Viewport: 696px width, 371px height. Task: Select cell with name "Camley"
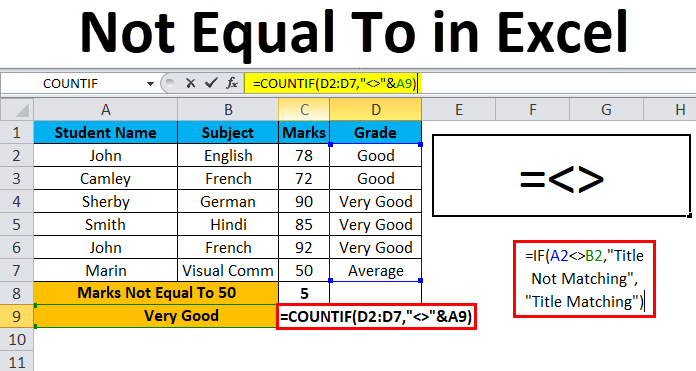pos(106,178)
